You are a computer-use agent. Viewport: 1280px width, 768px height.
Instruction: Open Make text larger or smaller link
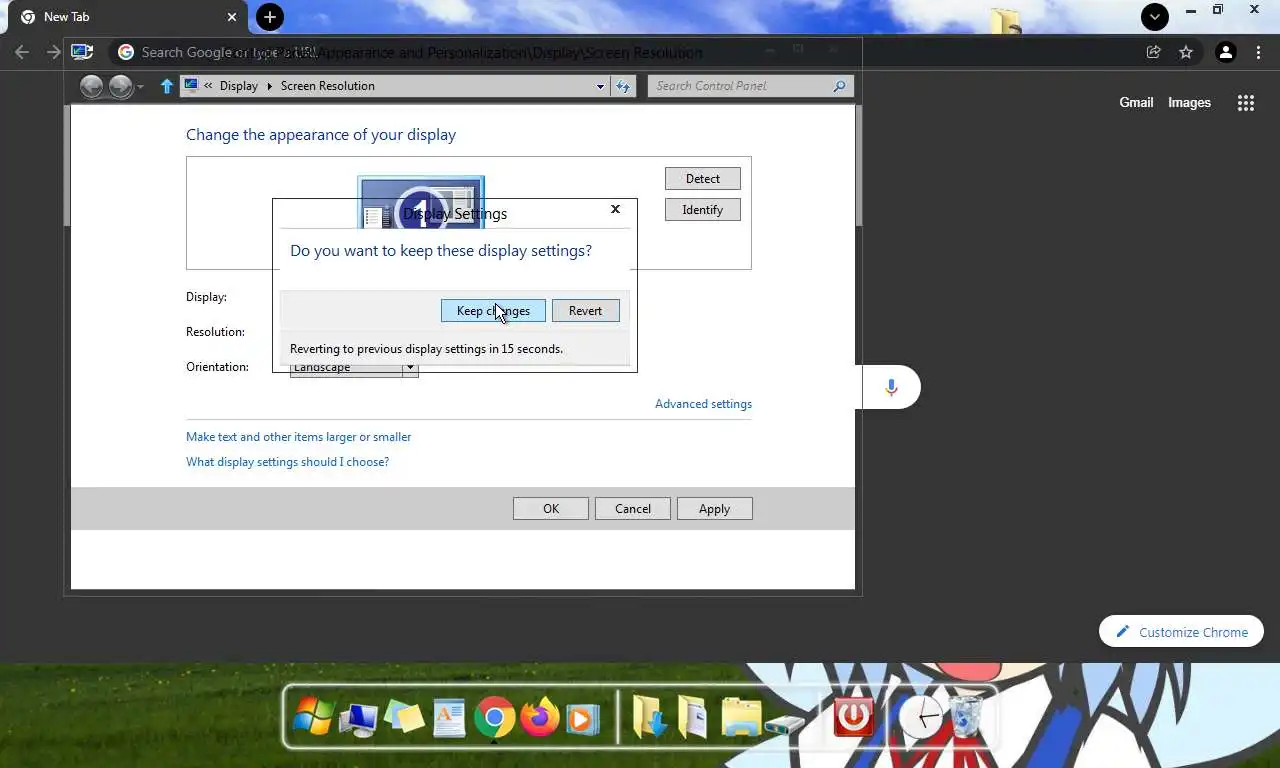(x=299, y=437)
